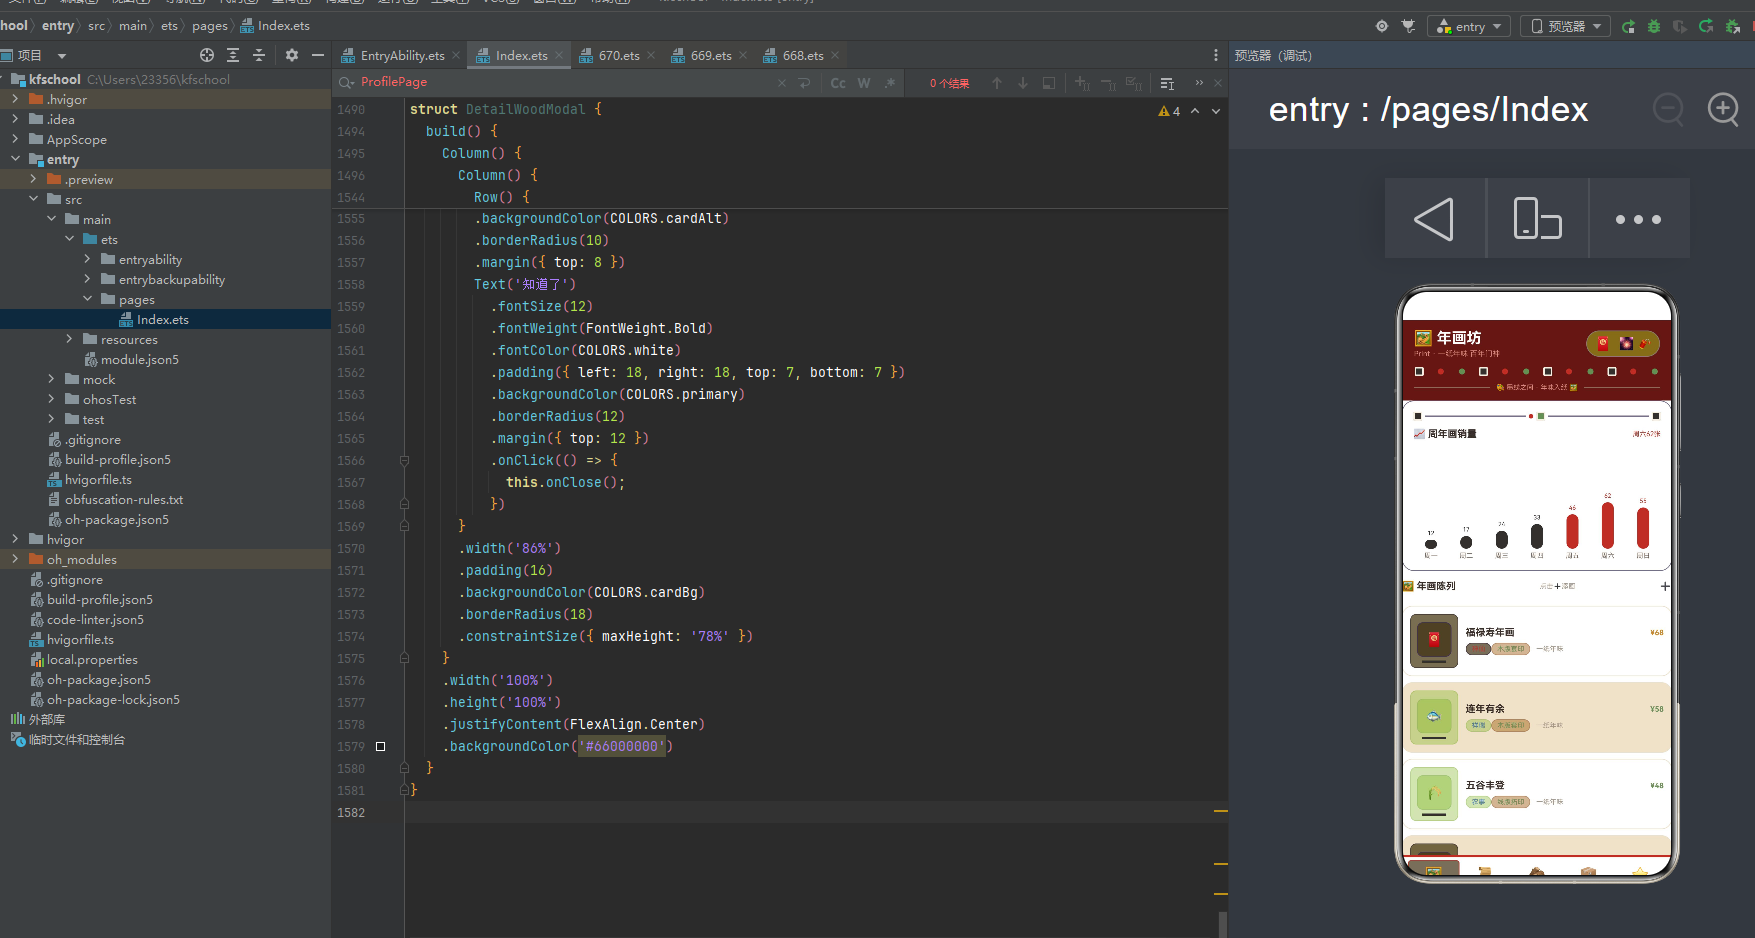Click the warnings indicator showing 4
This screenshot has height=938, width=1755.
1169,111
